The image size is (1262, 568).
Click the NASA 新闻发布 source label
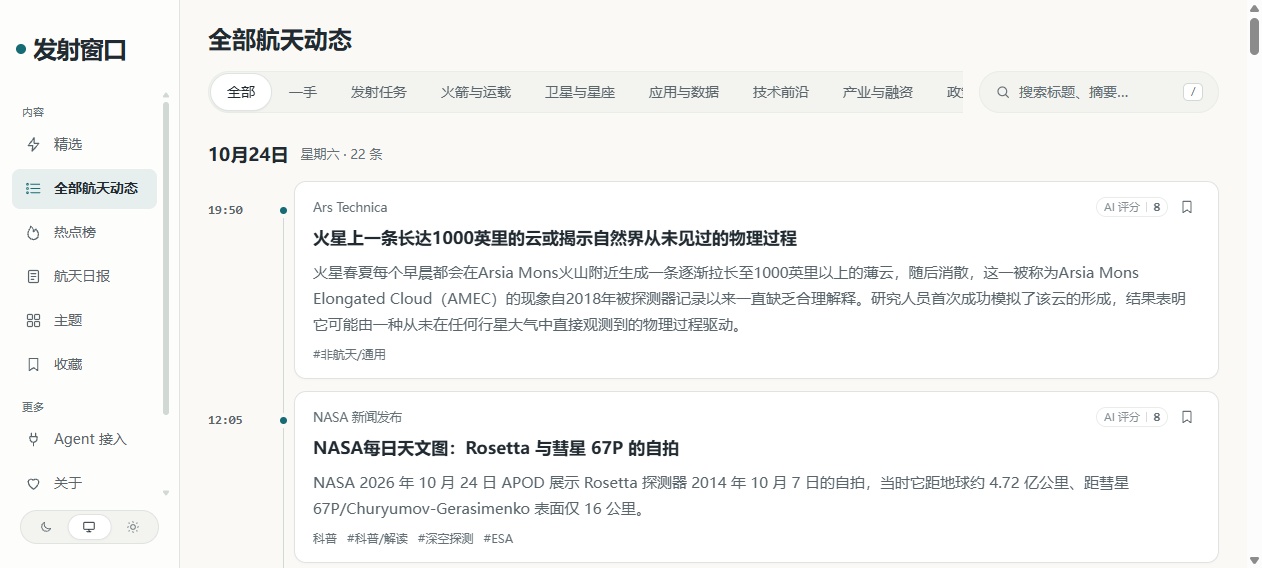[x=357, y=417]
